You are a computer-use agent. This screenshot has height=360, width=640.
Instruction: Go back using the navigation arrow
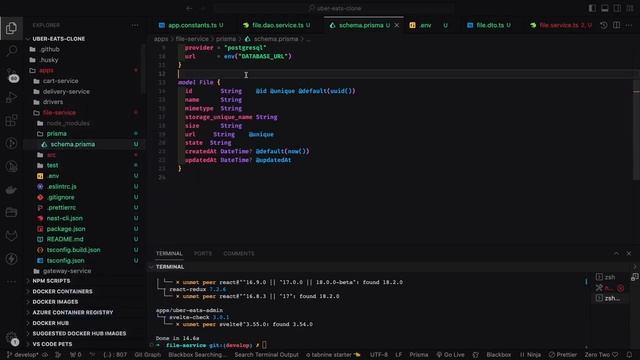189,8
